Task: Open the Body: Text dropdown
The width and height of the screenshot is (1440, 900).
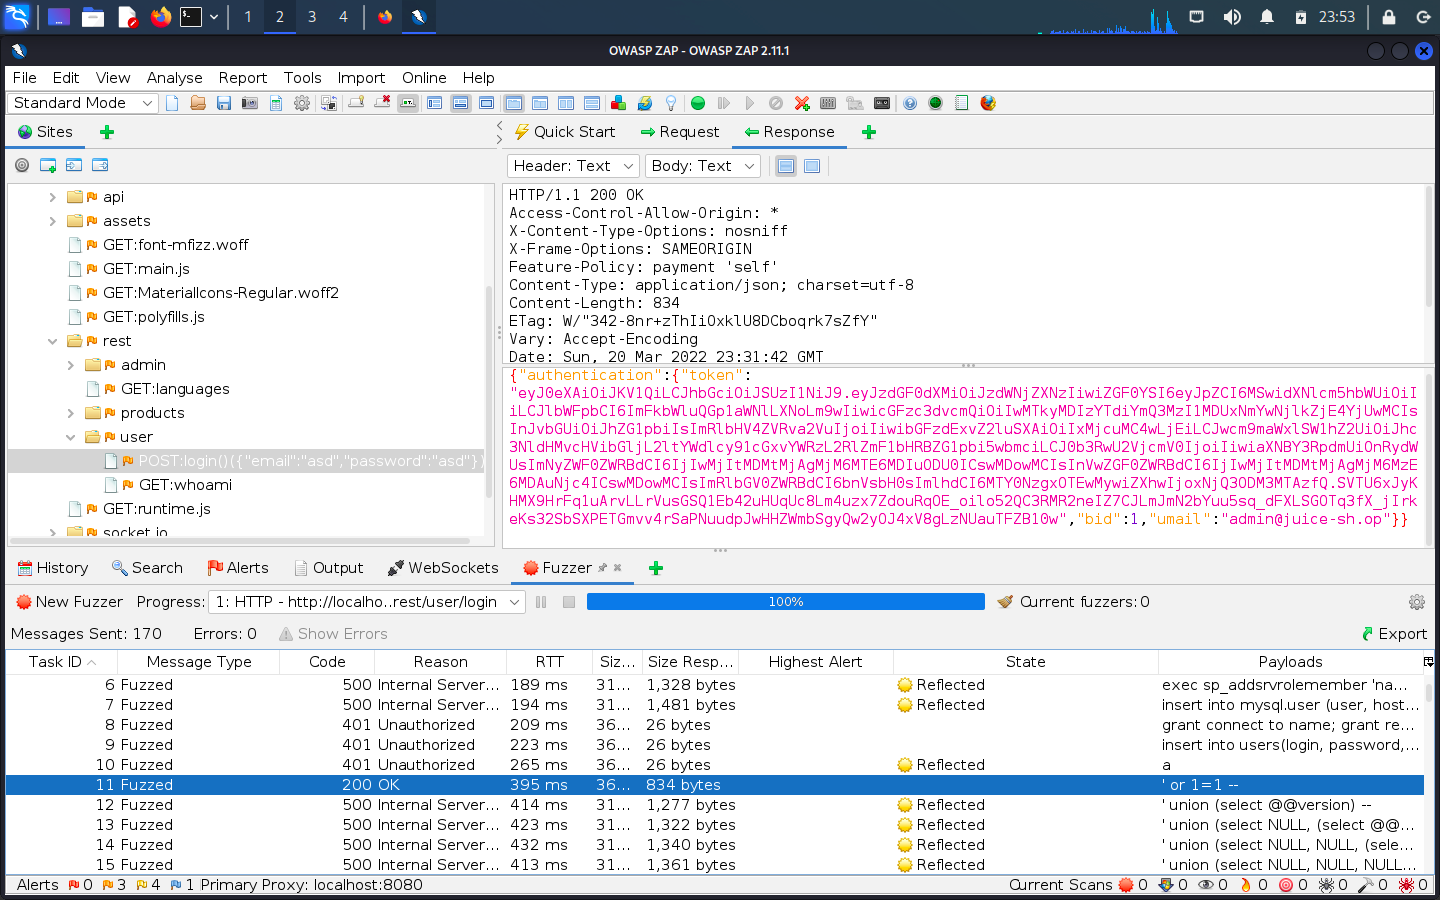Action: pyautogui.click(x=702, y=166)
